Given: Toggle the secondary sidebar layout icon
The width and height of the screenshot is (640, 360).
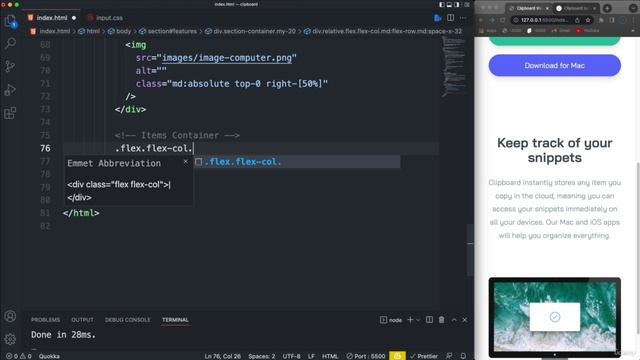Looking at the screenshot, I should pyautogui.click(x=457, y=4).
